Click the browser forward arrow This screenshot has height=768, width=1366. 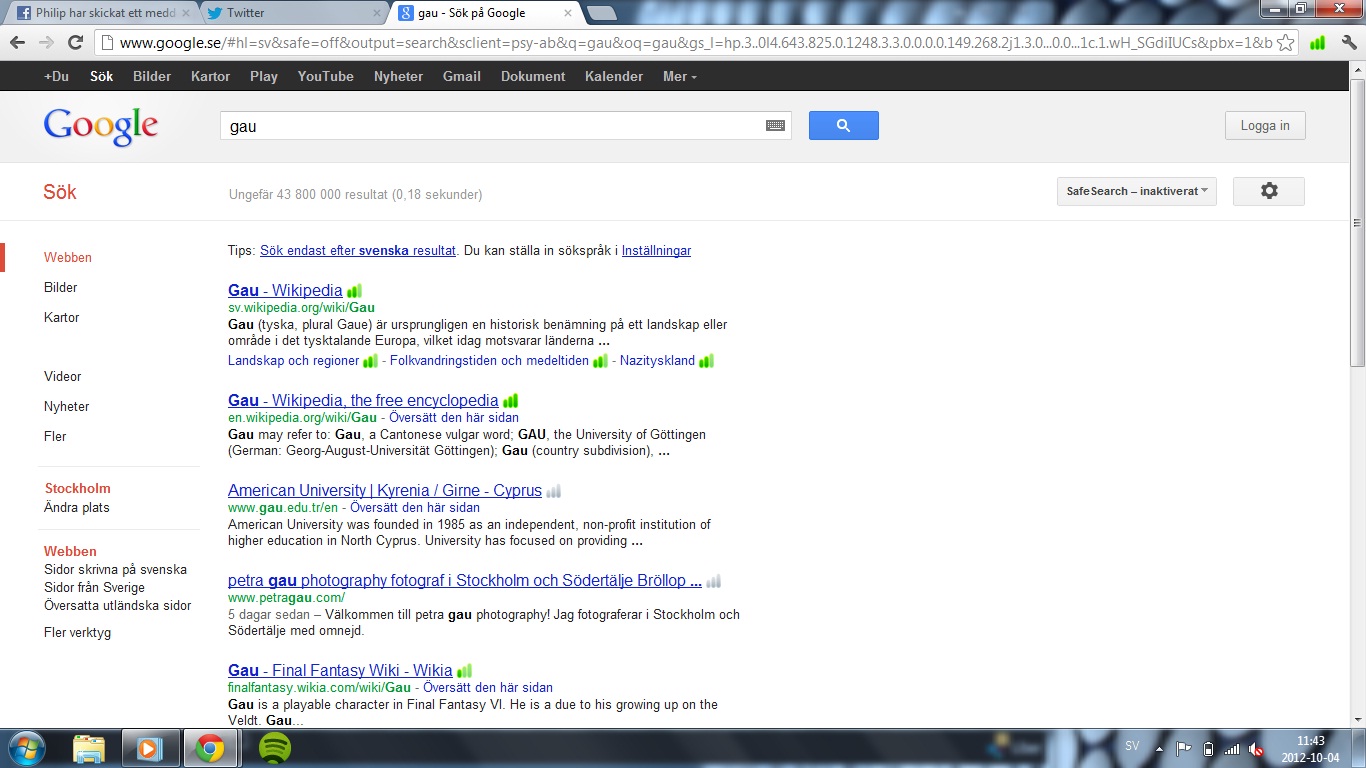(46, 43)
